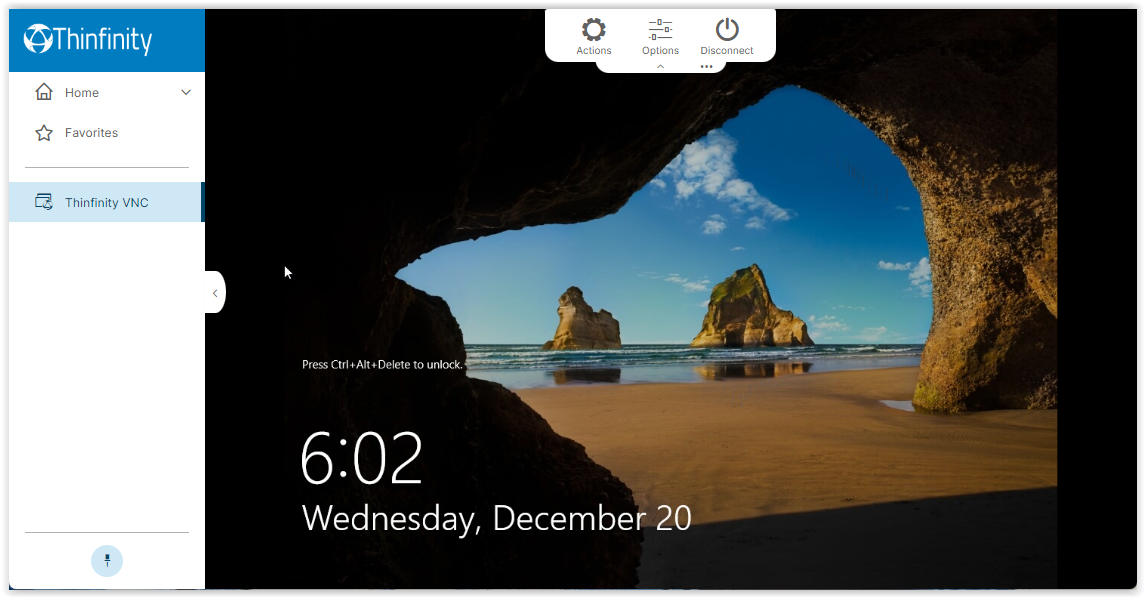The width and height of the screenshot is (1145, 598).
Task: Click the 6:02 lock screen clock
Action: click(361, 459)
